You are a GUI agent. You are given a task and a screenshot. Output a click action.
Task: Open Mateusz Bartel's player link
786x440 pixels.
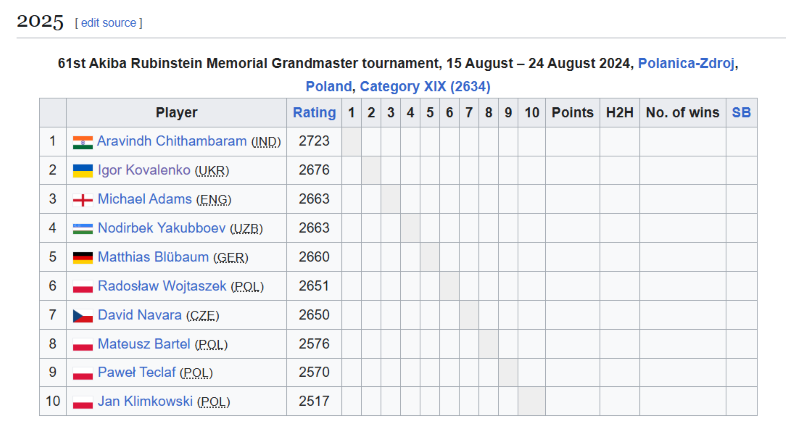pos(144,345)
